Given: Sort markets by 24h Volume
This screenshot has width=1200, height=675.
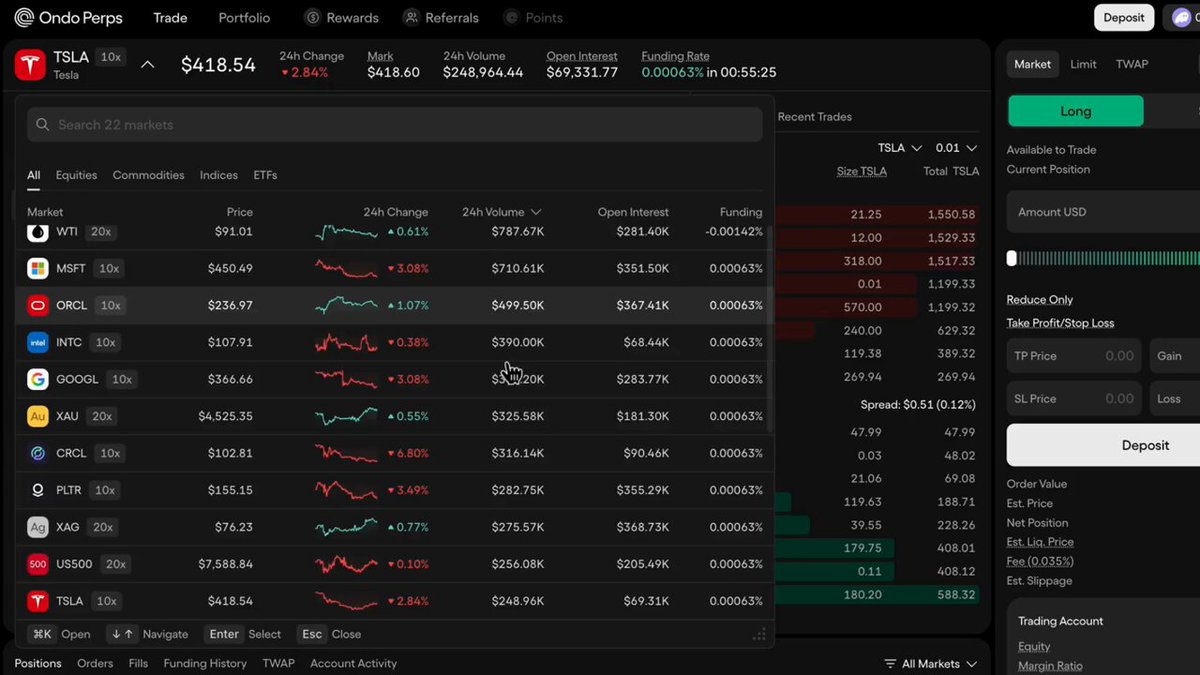Looking at the screenshot, I should [501, 212].
